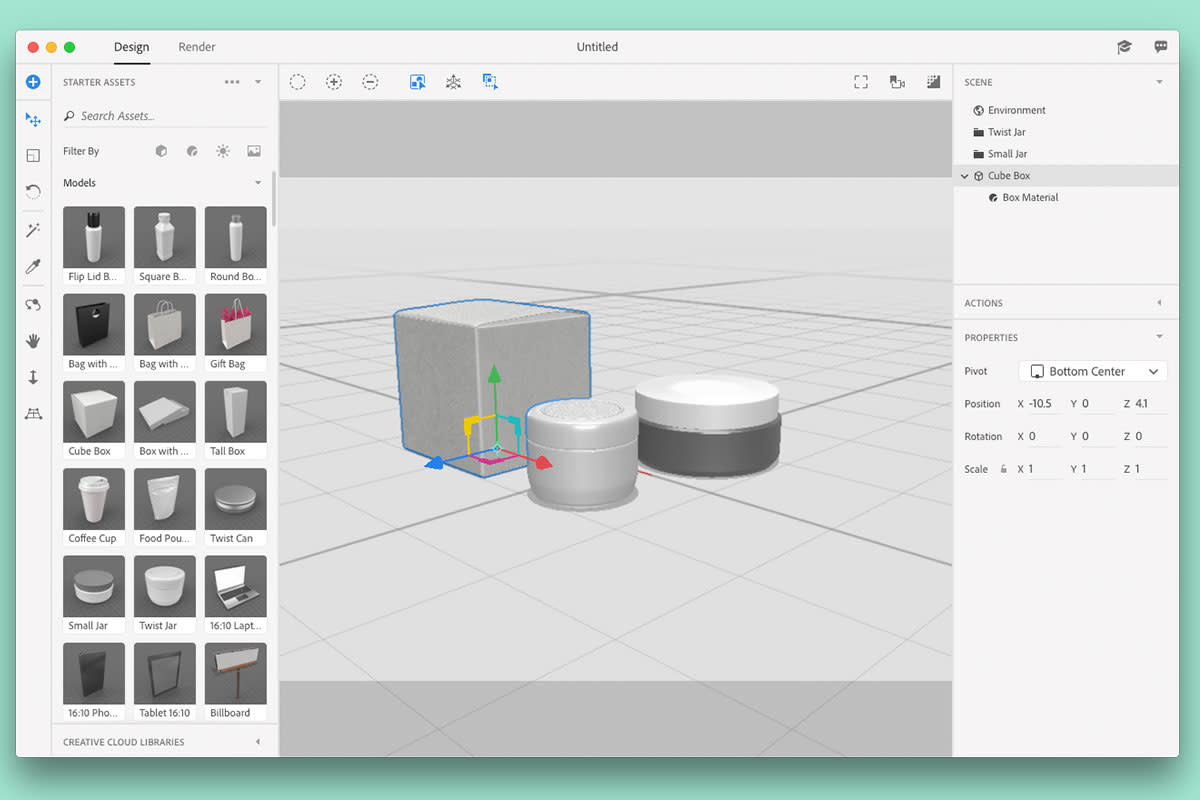
Task: Choose the Flip Lid Bottle model thumbnail
Action: pos(94,237)
